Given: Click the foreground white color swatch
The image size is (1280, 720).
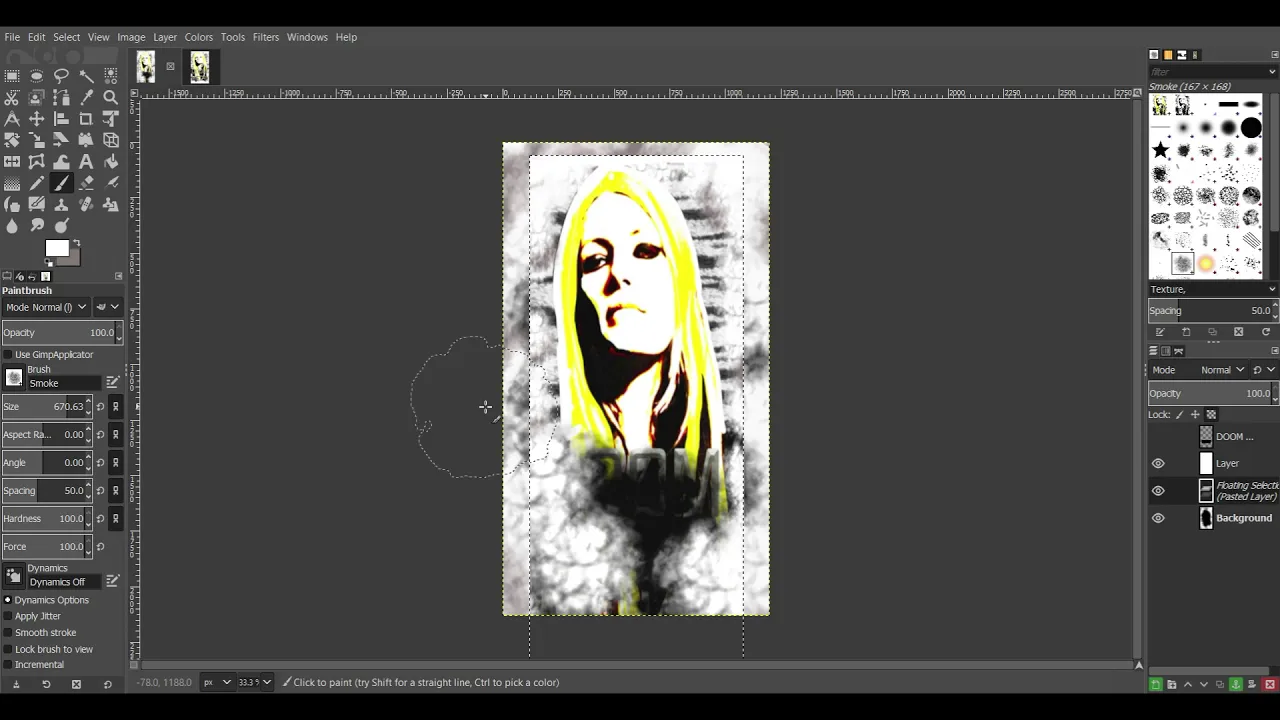Looking at the screenshot, I should pos(56,248).
